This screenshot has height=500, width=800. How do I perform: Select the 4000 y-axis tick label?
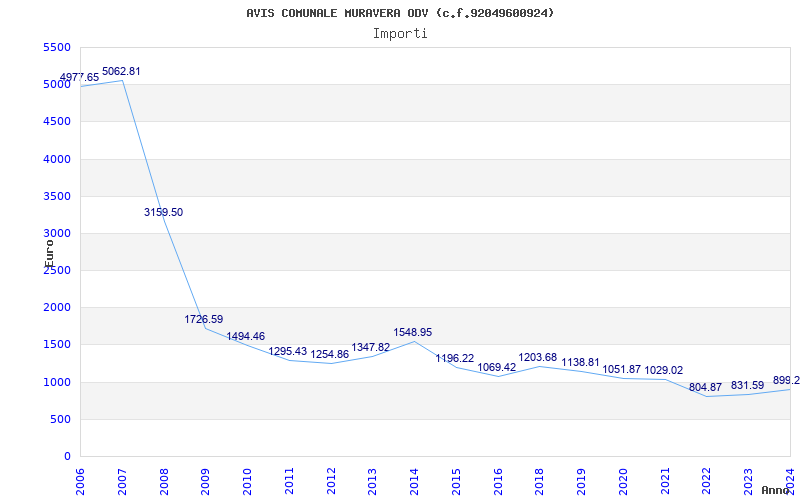pyautogui.click(x=57, y=159)
